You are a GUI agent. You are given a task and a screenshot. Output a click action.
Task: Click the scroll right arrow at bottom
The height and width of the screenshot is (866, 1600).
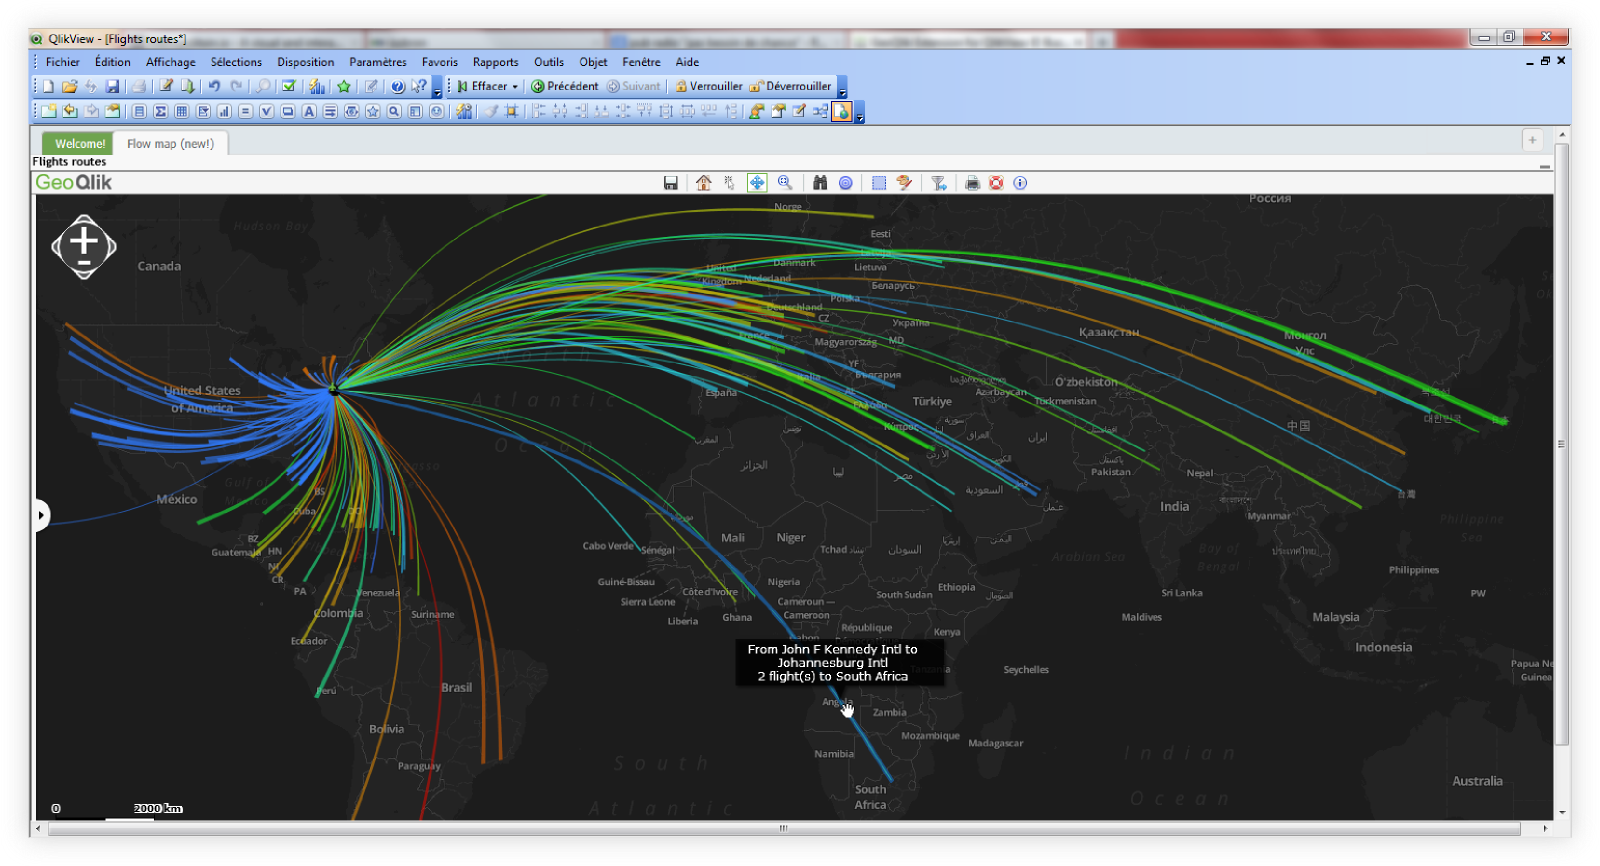pyautogui.click(x=1545, y=828)
